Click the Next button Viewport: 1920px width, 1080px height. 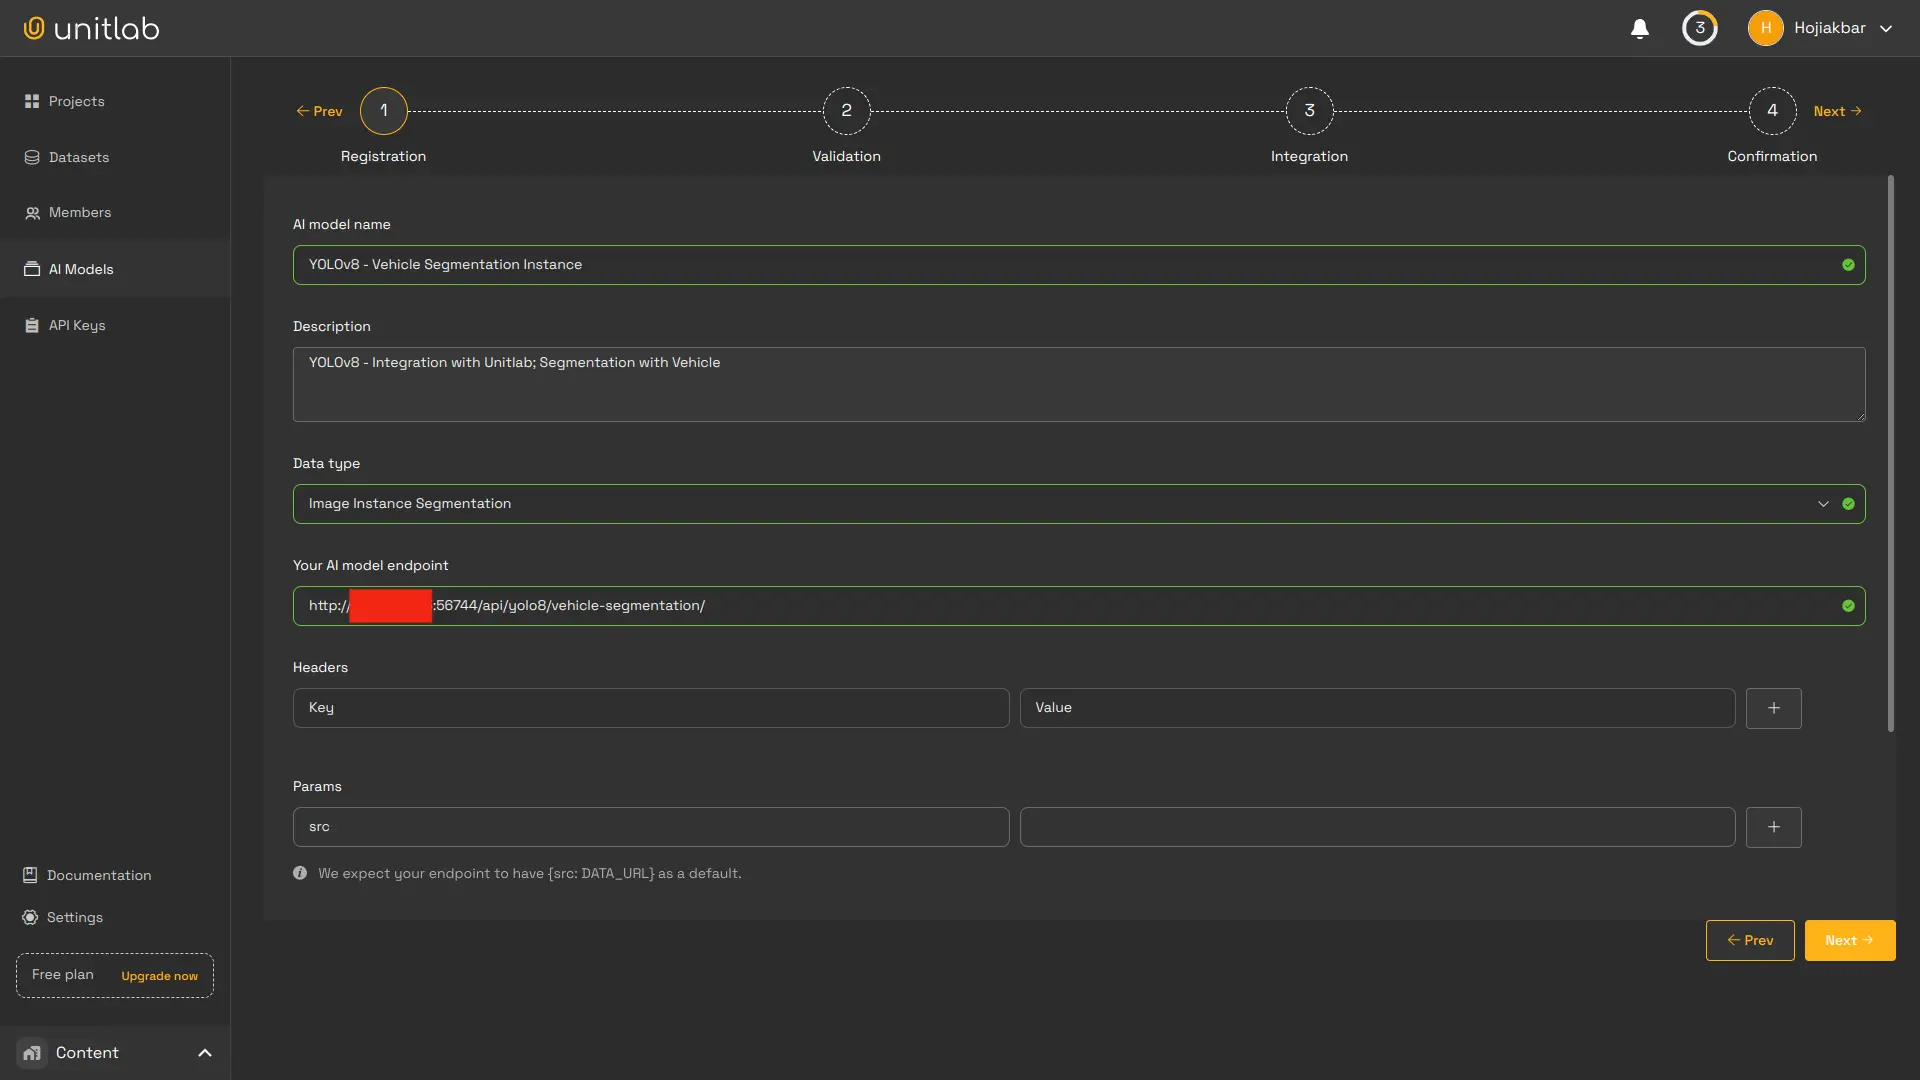1849,940
